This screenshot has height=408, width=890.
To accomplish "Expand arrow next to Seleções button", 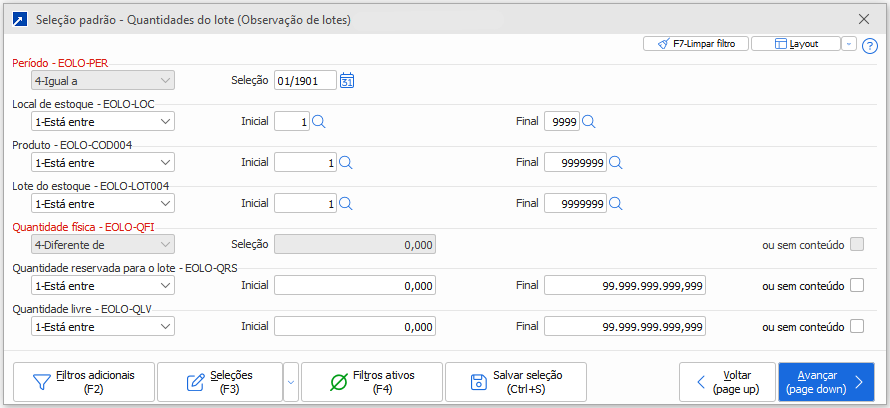I will point(291,382).
